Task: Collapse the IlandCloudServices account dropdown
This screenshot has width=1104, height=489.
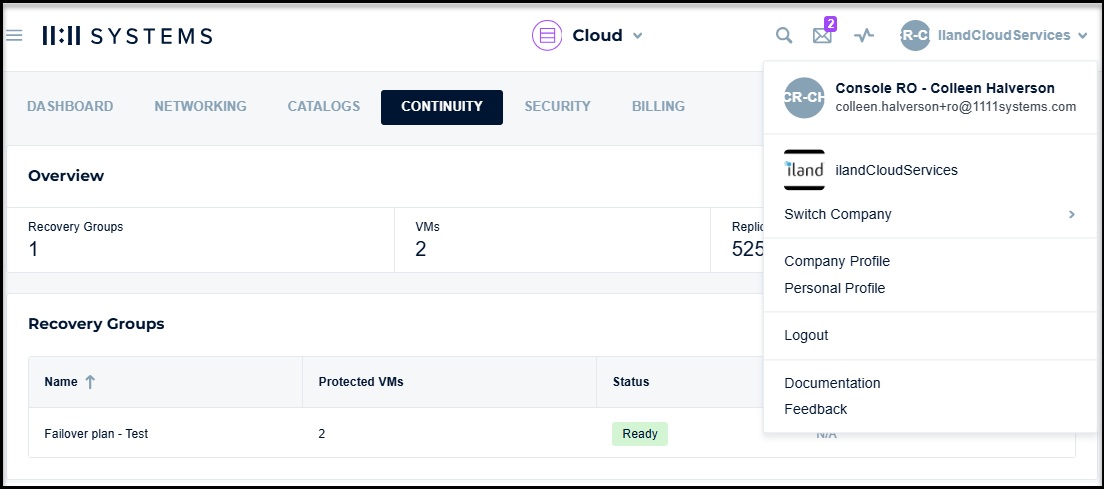Action: (1082, 36)
